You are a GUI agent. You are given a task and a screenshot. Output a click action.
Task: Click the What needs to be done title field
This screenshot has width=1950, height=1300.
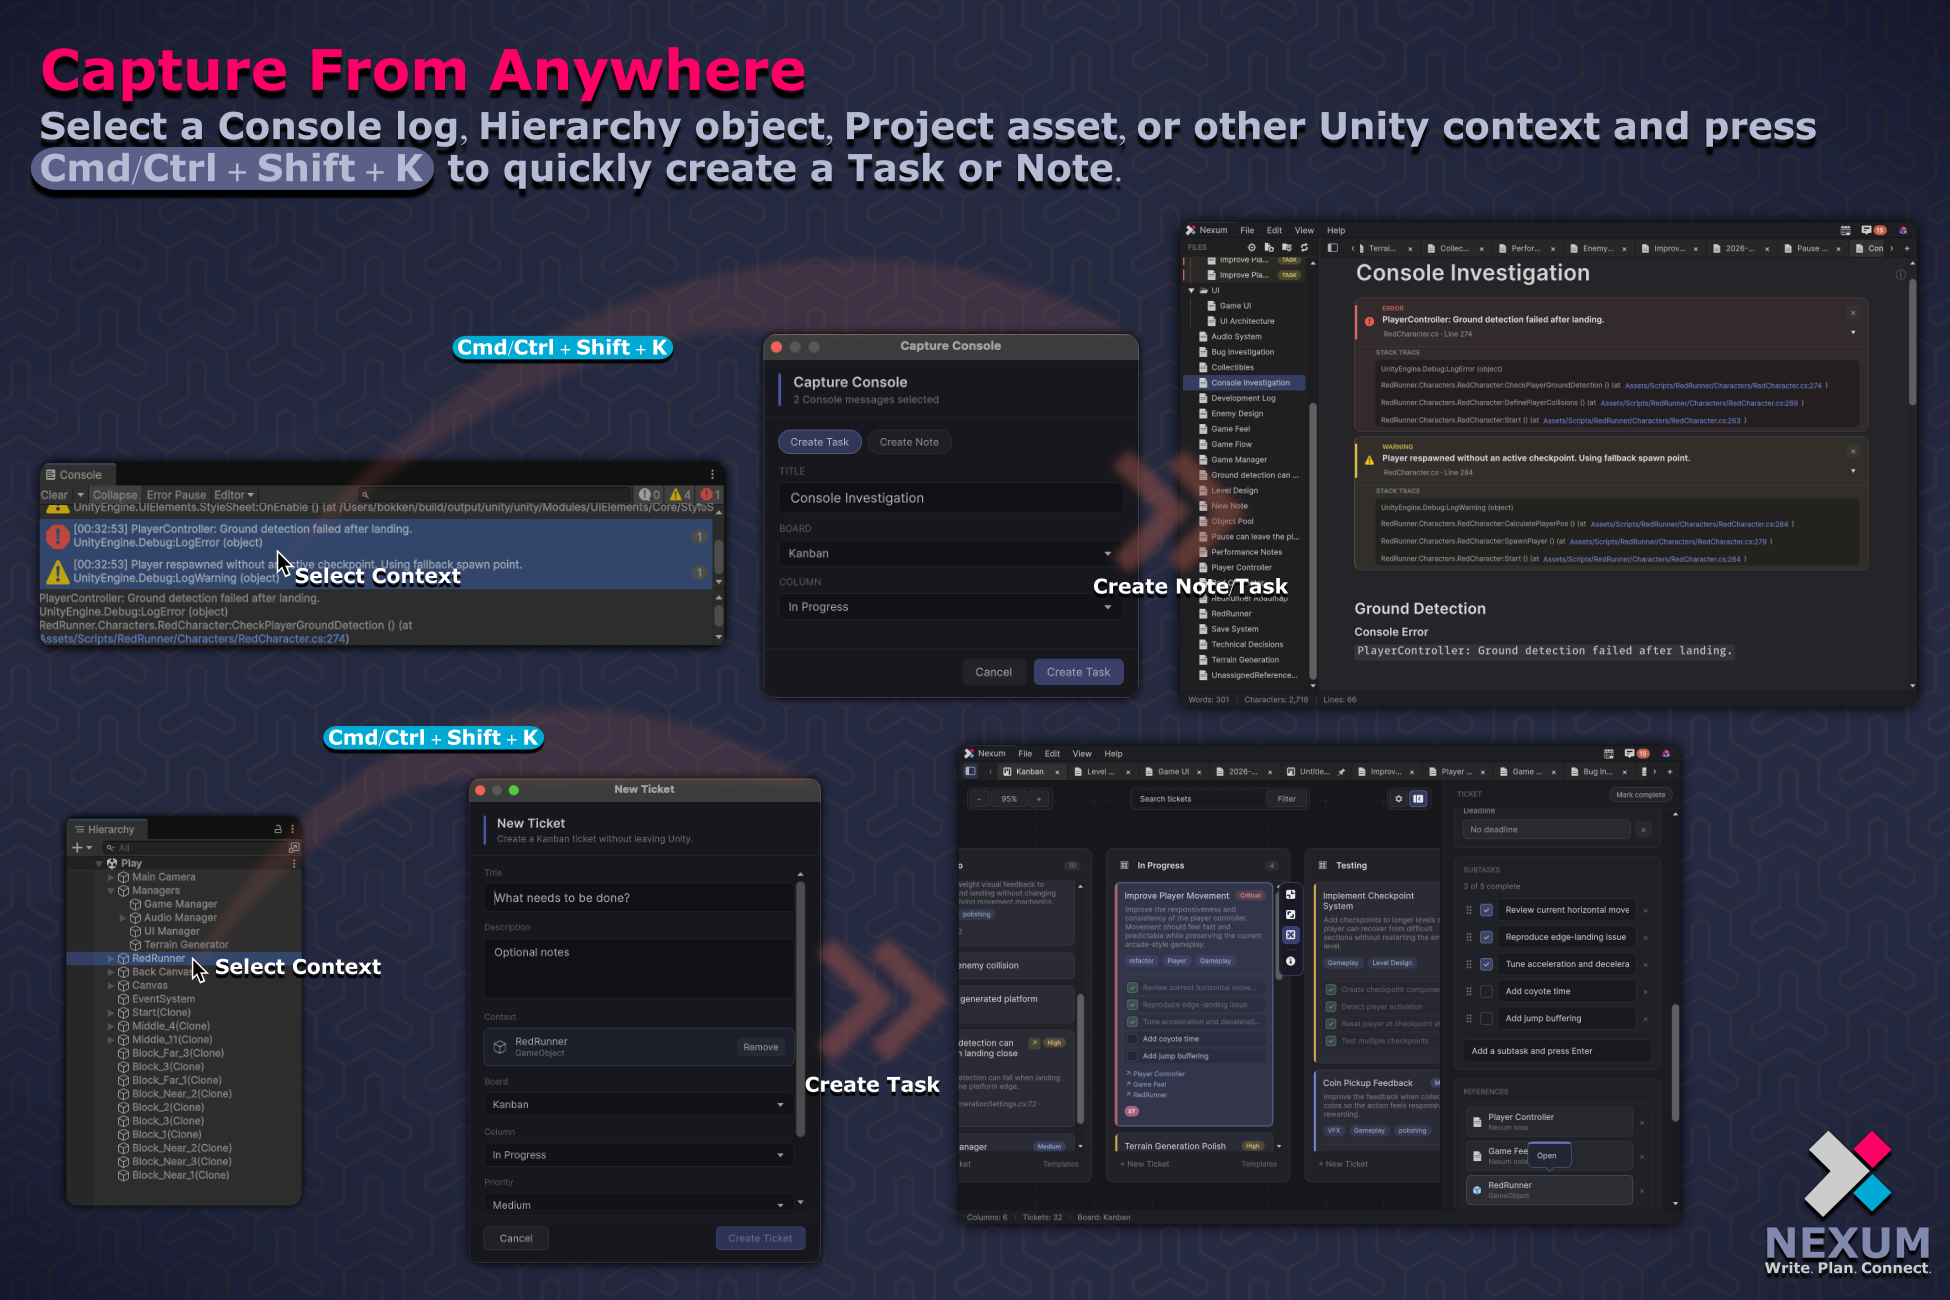coord(638,898)
